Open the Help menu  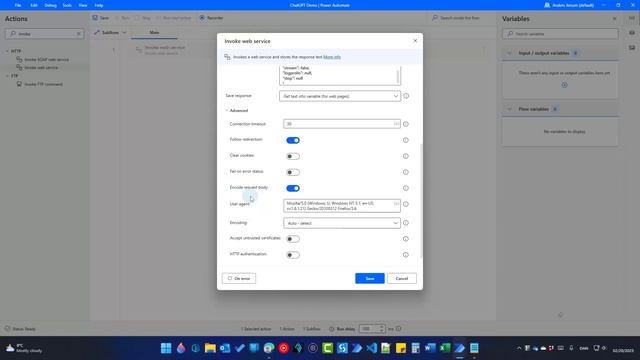tap(99, 5)
